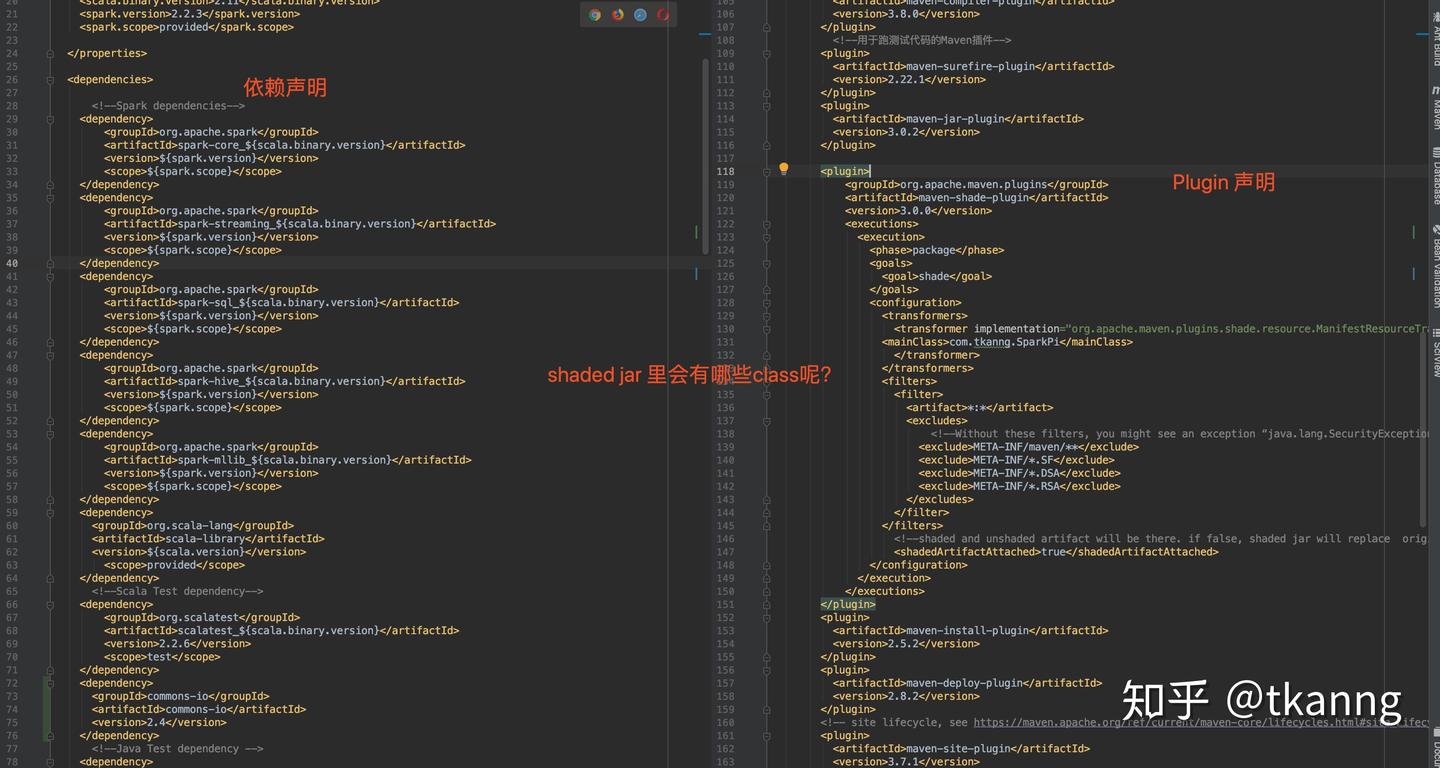
Task: Collapse the executions element fold
Action: click(766, 224)
